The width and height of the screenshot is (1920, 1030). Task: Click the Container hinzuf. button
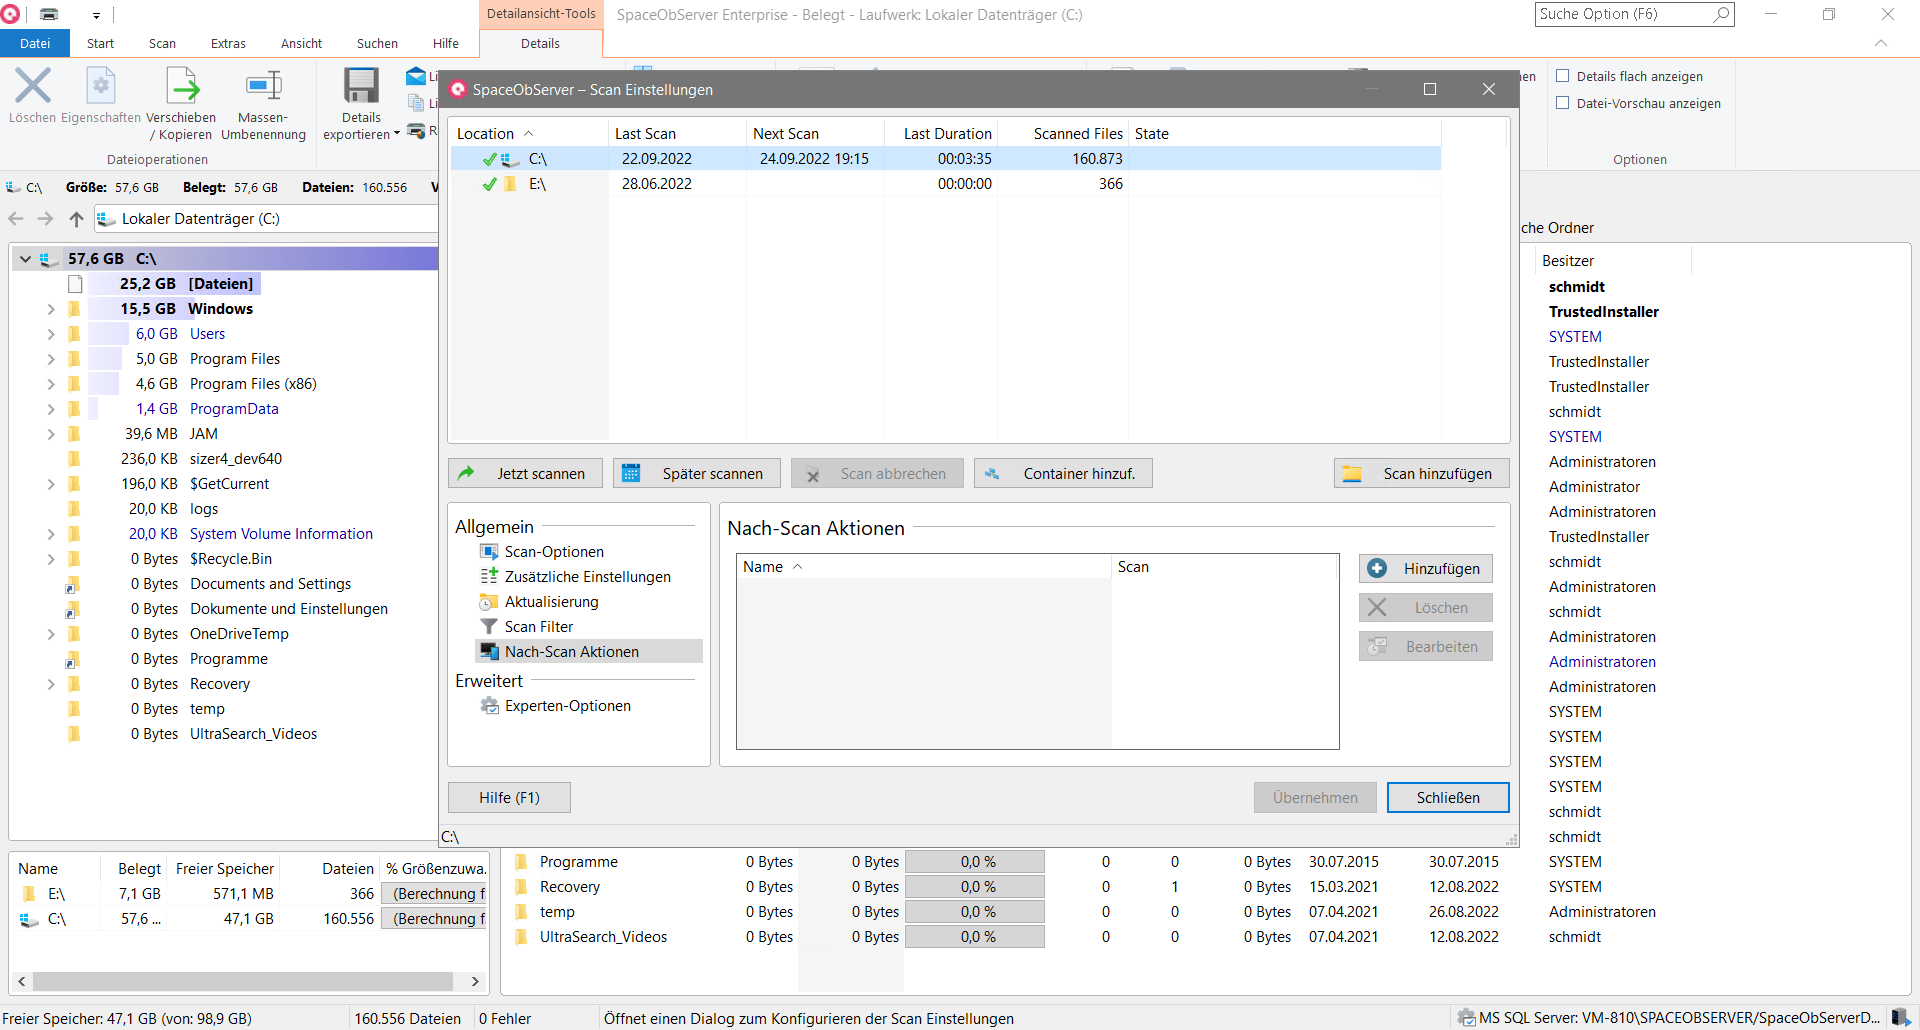coord(1063,474)
